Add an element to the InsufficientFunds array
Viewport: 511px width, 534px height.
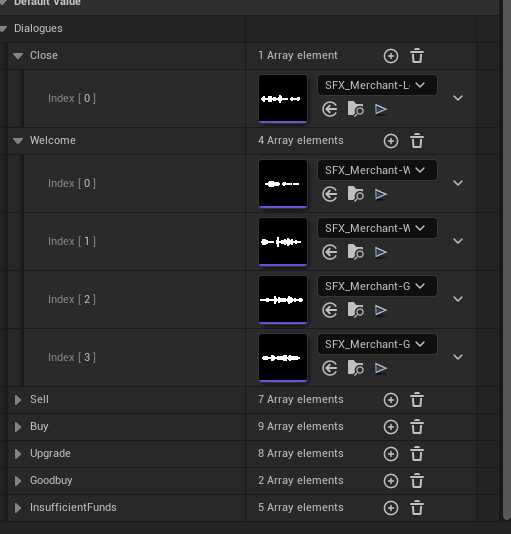pyautogui.click(x=391, y=508)
